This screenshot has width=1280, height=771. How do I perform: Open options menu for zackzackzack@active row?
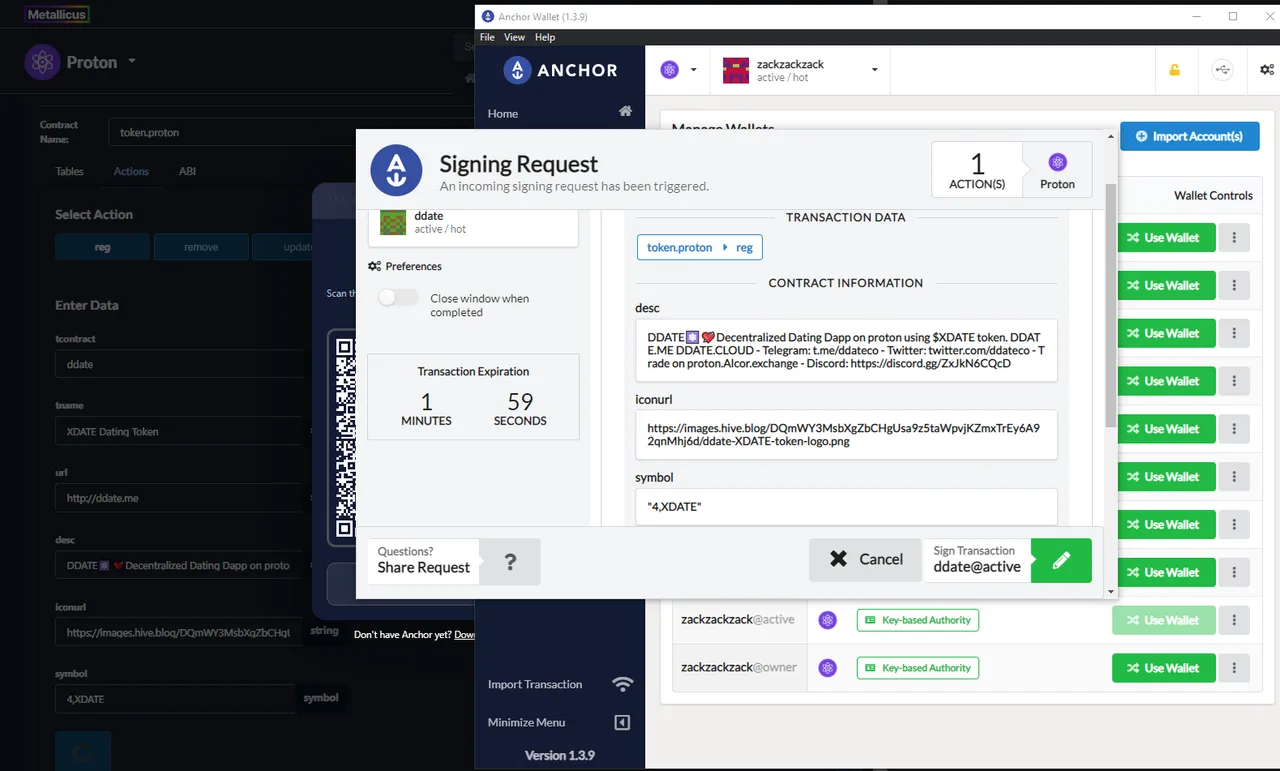point(1234,620)
